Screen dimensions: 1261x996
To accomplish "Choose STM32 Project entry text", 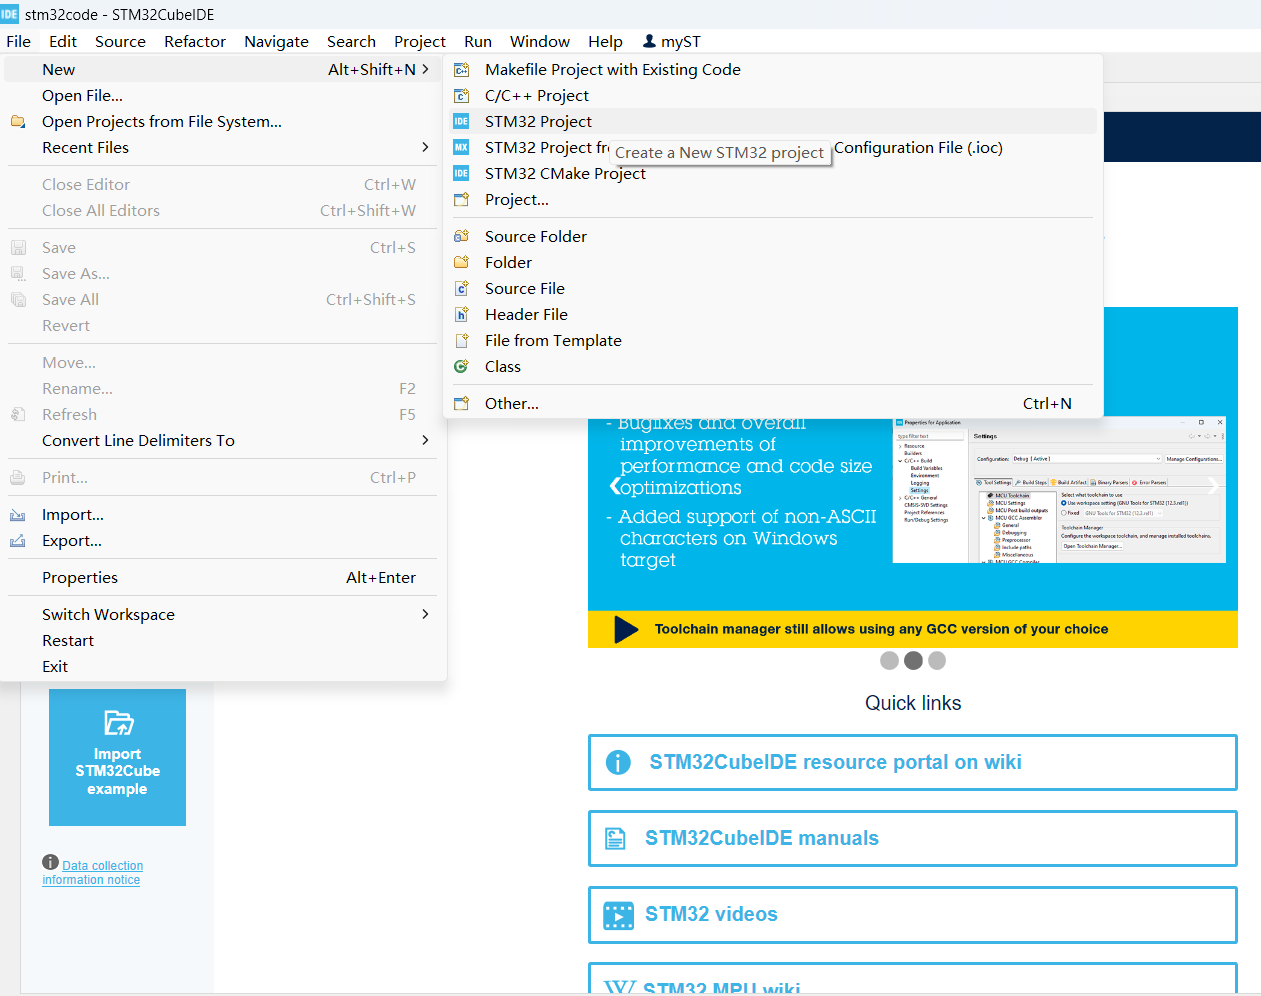I will [x=538, y=122].
